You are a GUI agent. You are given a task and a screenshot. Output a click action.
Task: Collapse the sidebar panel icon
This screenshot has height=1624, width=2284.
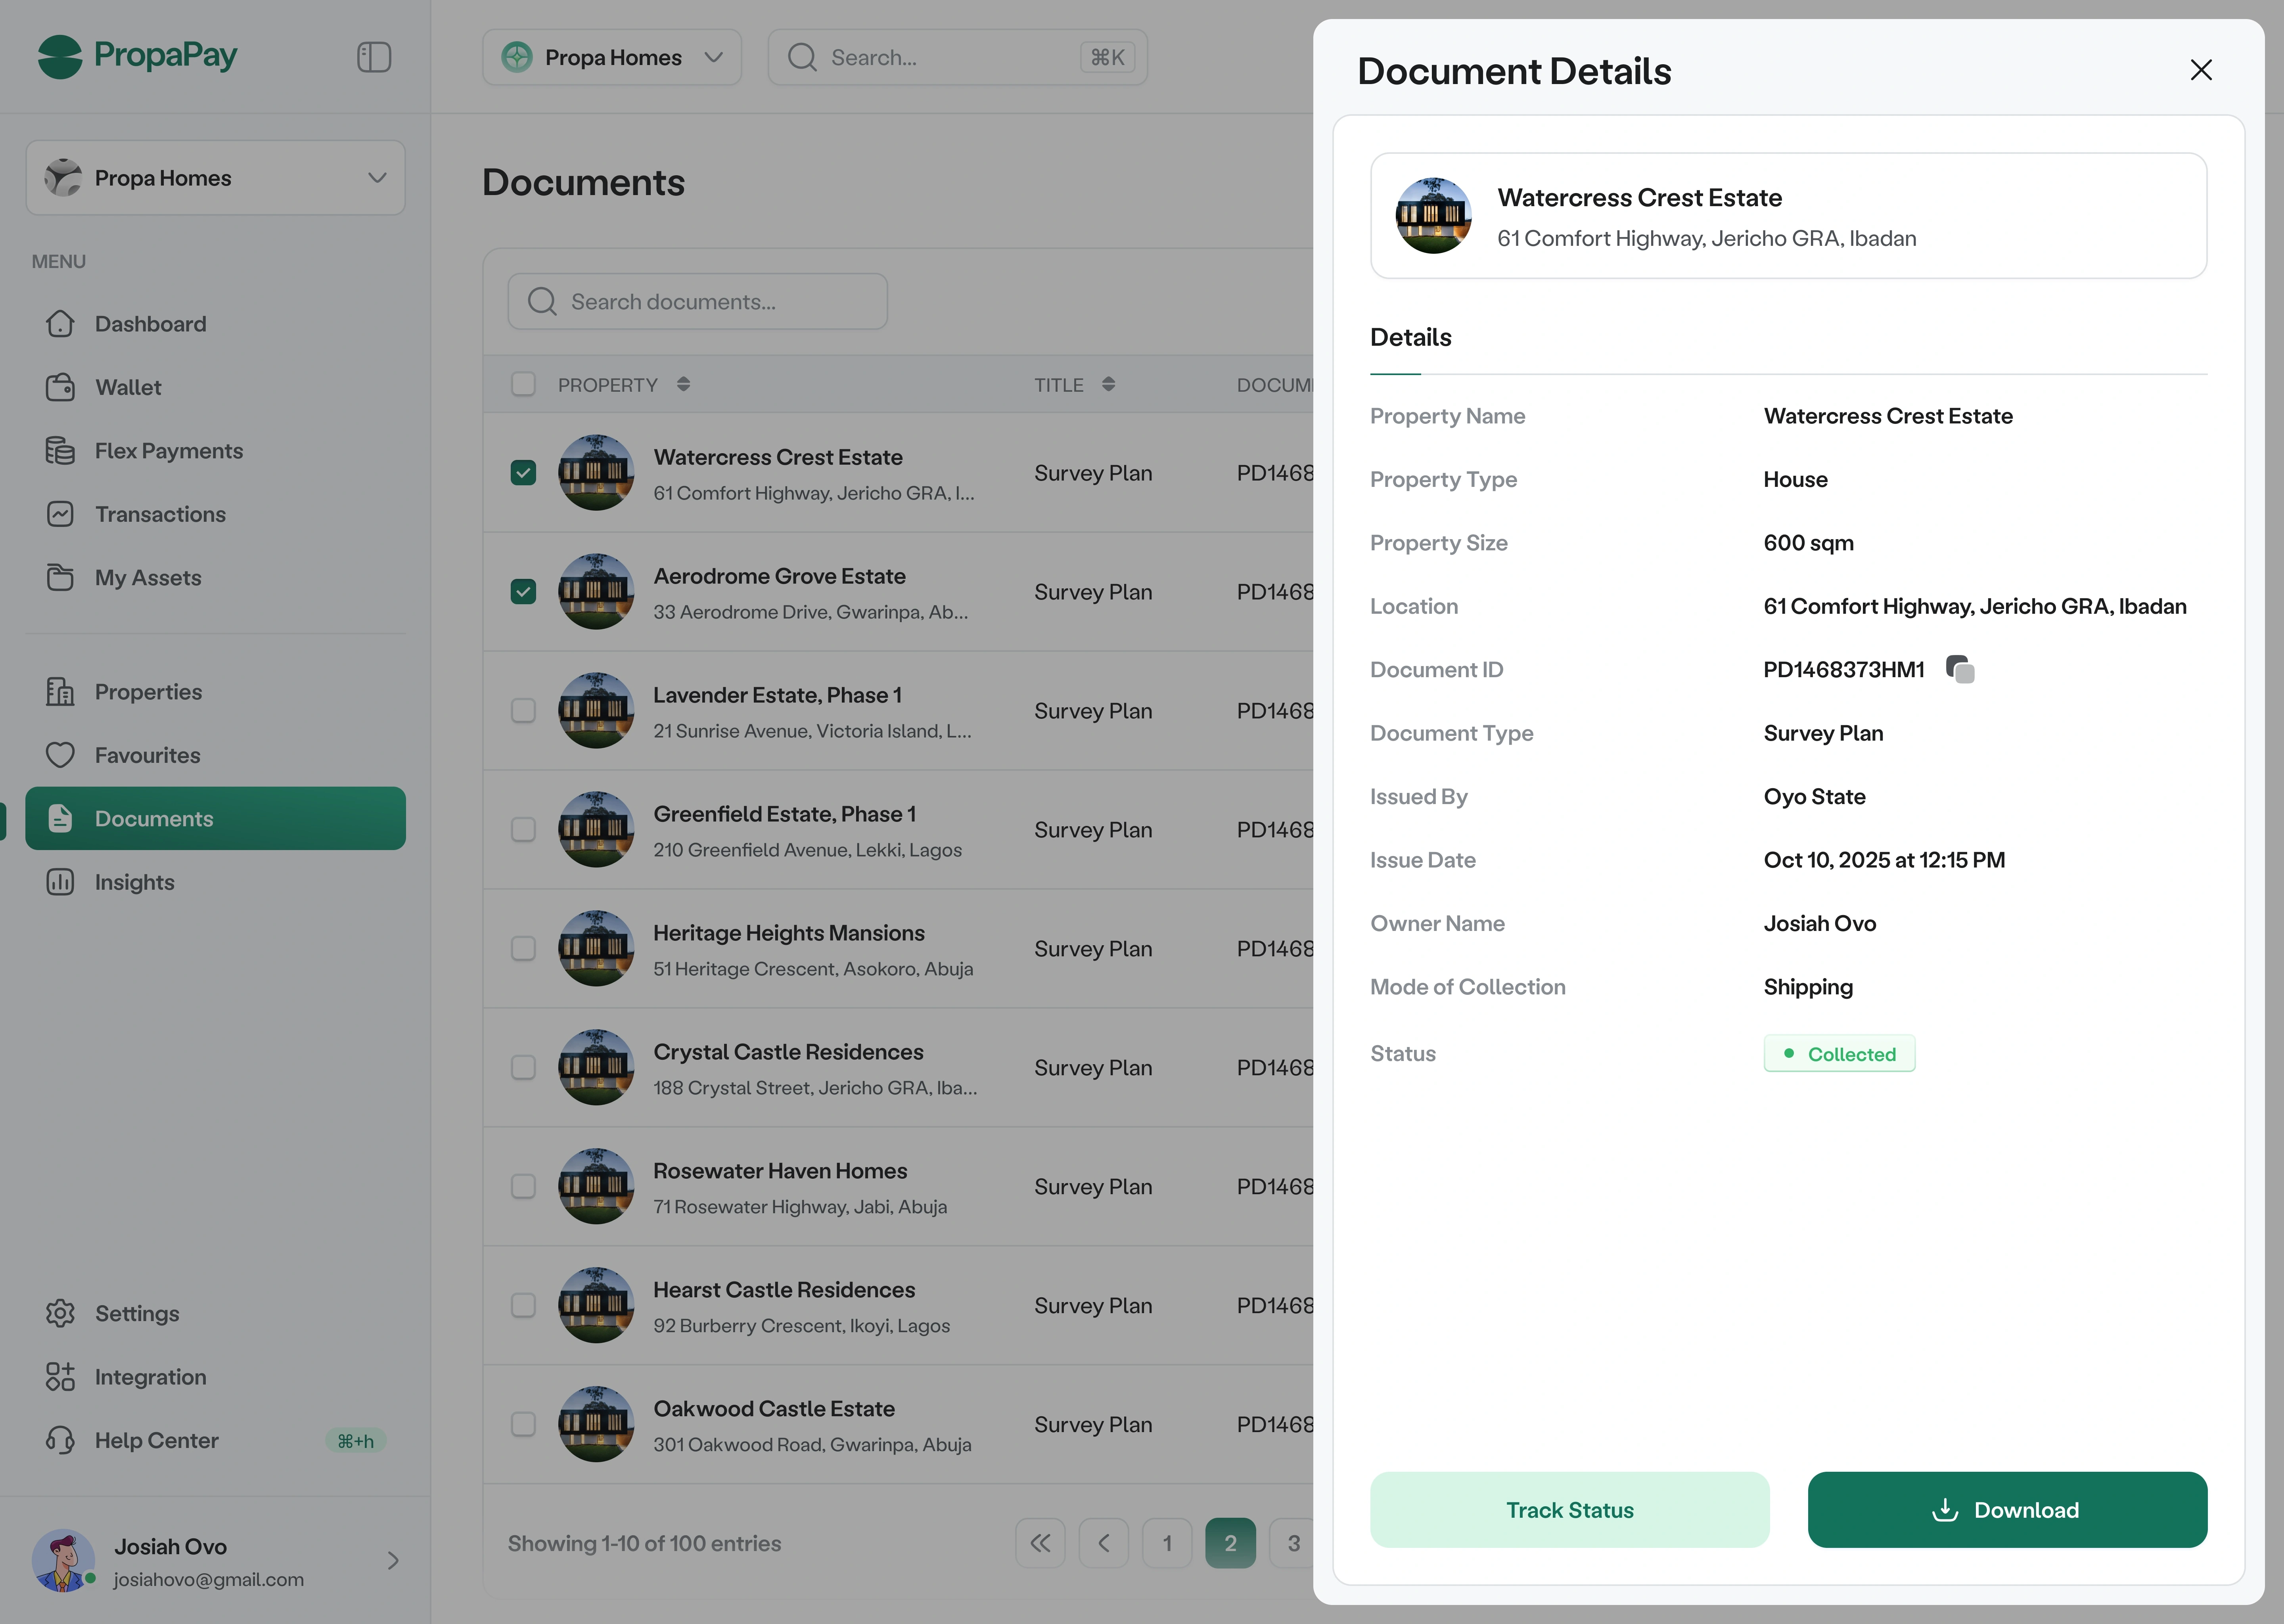click(x=373, y=57)
